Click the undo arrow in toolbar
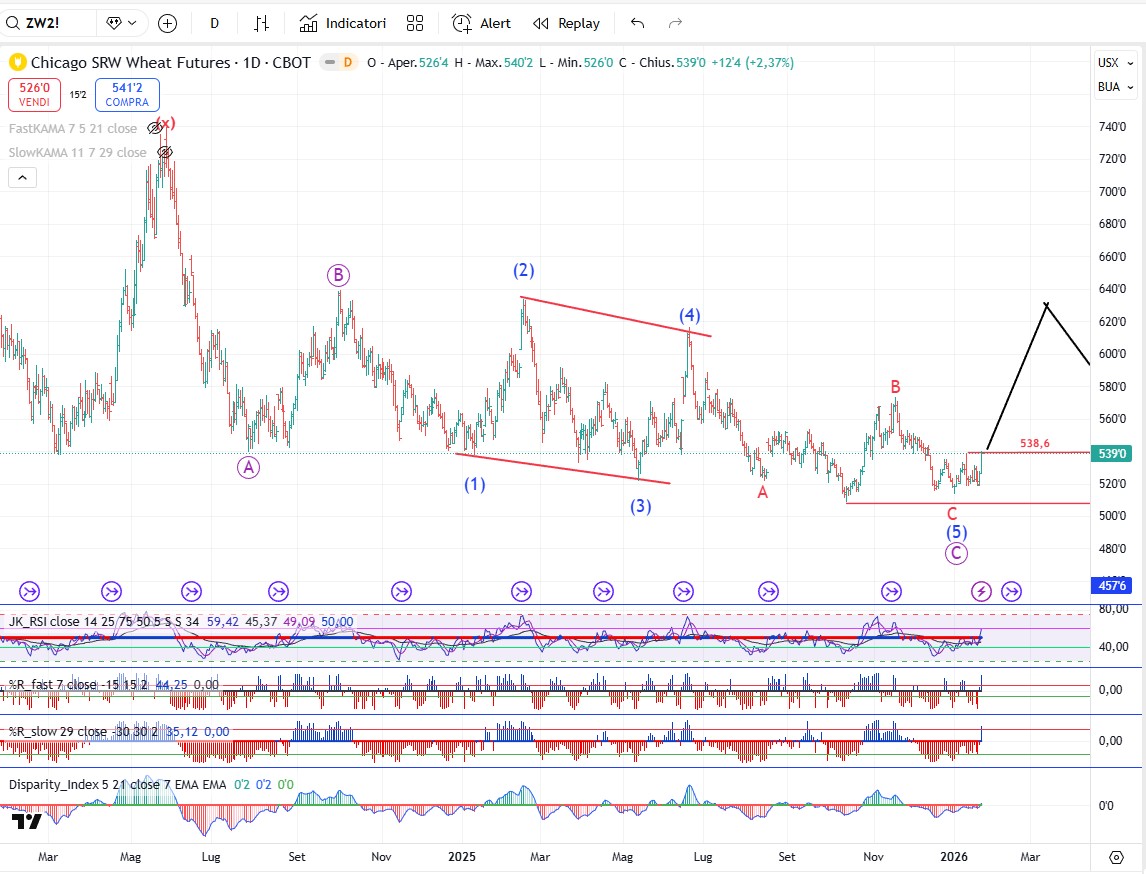The image size is (1146, 874). point(637,23)
